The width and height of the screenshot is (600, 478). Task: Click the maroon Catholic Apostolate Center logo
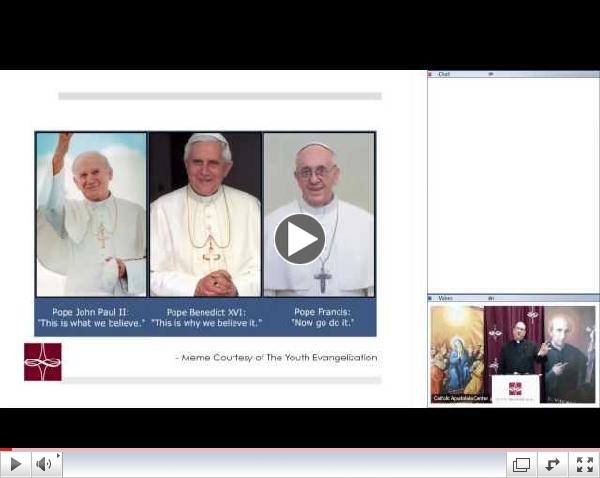[42, 362]
